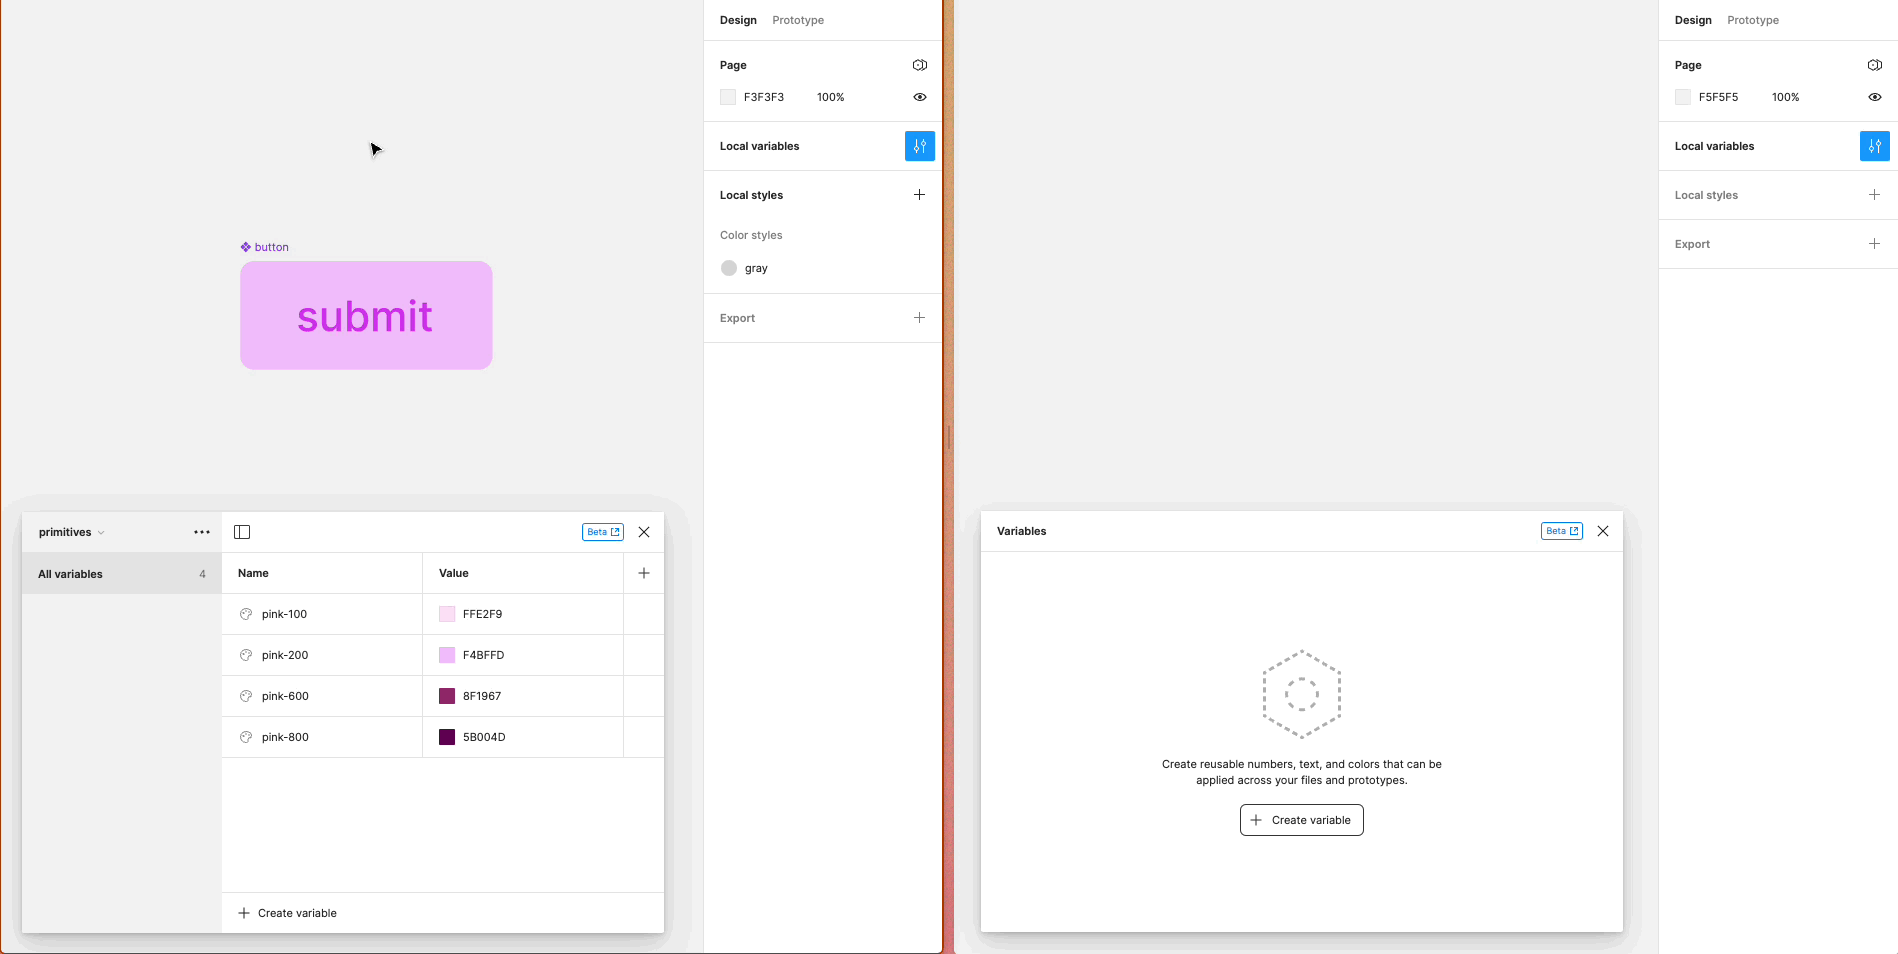Click Create variable at bottom of primitives table
Screen dimensions: 1898x954
288,913
